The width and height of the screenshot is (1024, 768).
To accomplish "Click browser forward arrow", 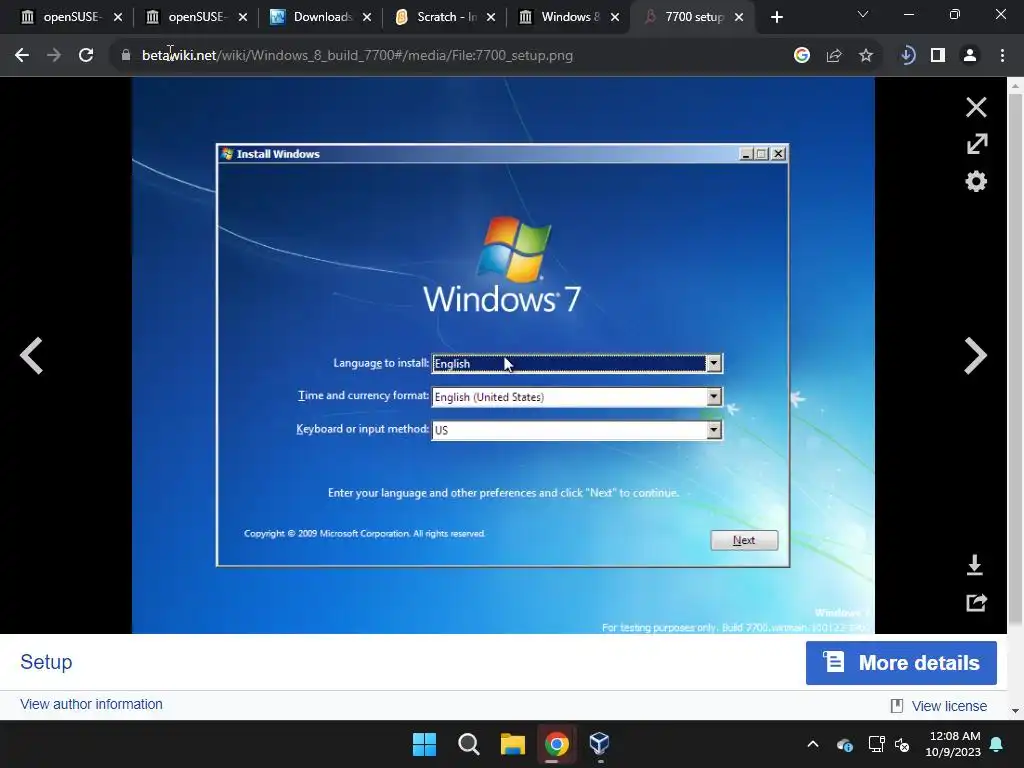I will pos(54,56).
